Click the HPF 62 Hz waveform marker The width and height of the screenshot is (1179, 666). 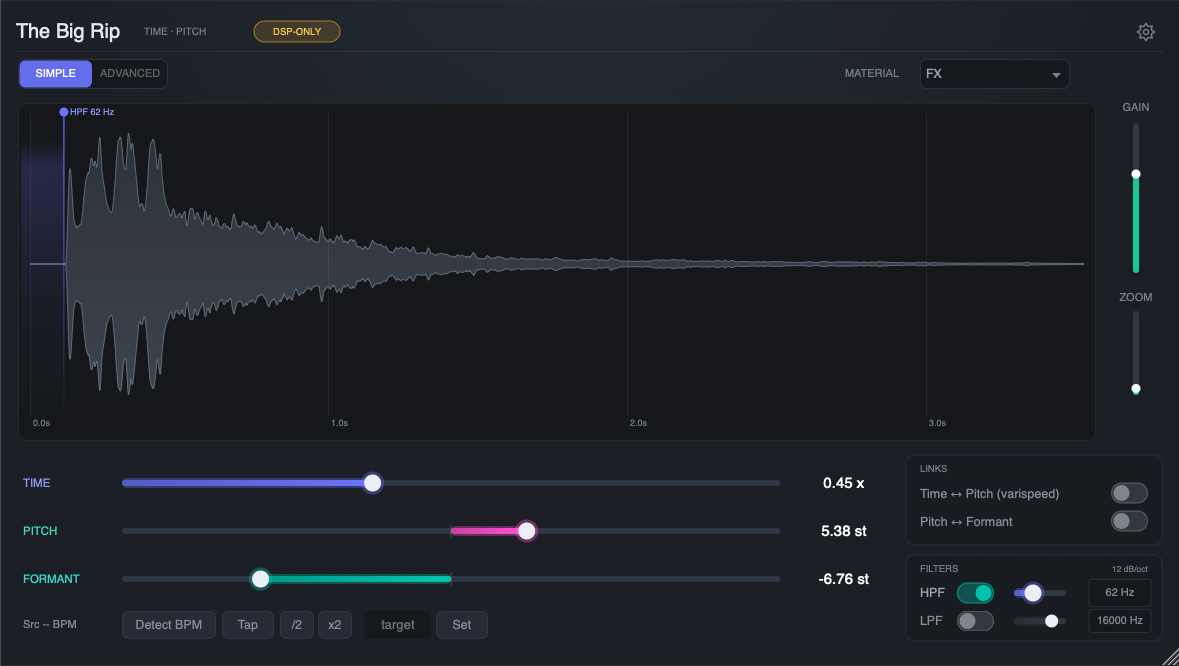pyautogui.click(x=64, y=112)
